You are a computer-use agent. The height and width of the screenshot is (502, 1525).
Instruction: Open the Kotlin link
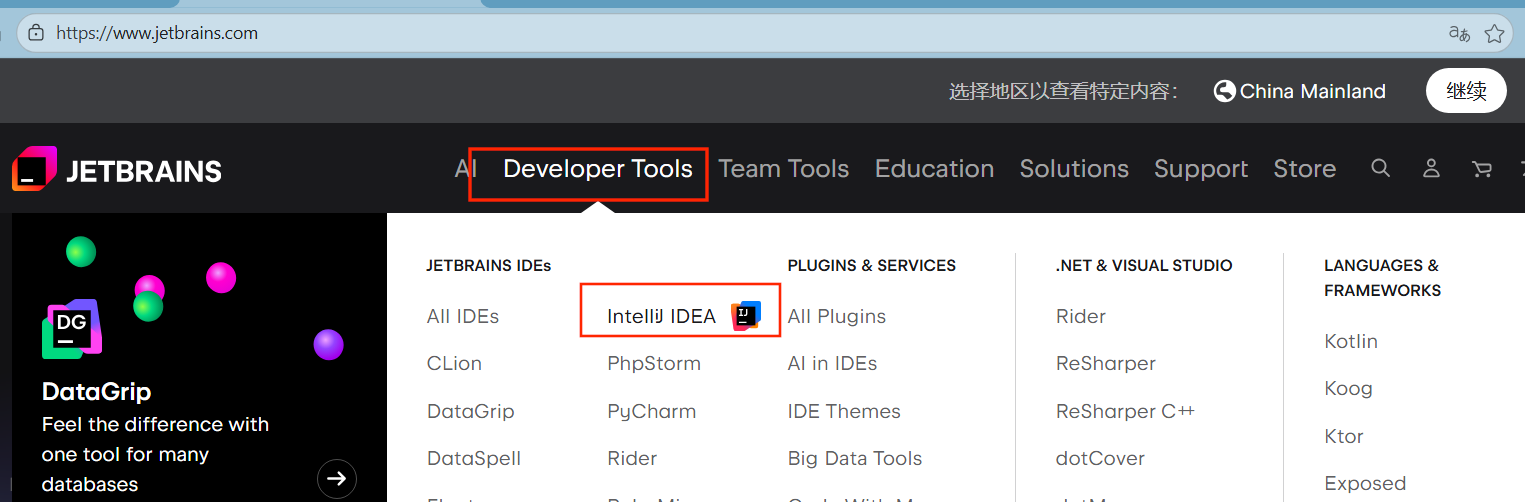[x=1351, y=341]
